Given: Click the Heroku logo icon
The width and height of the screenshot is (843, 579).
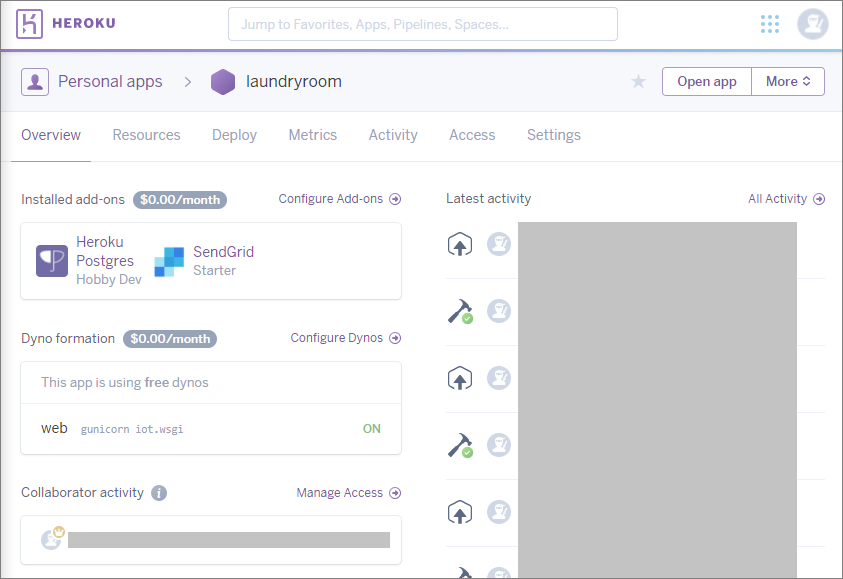Looking at the screenshot, I should 29,24.
